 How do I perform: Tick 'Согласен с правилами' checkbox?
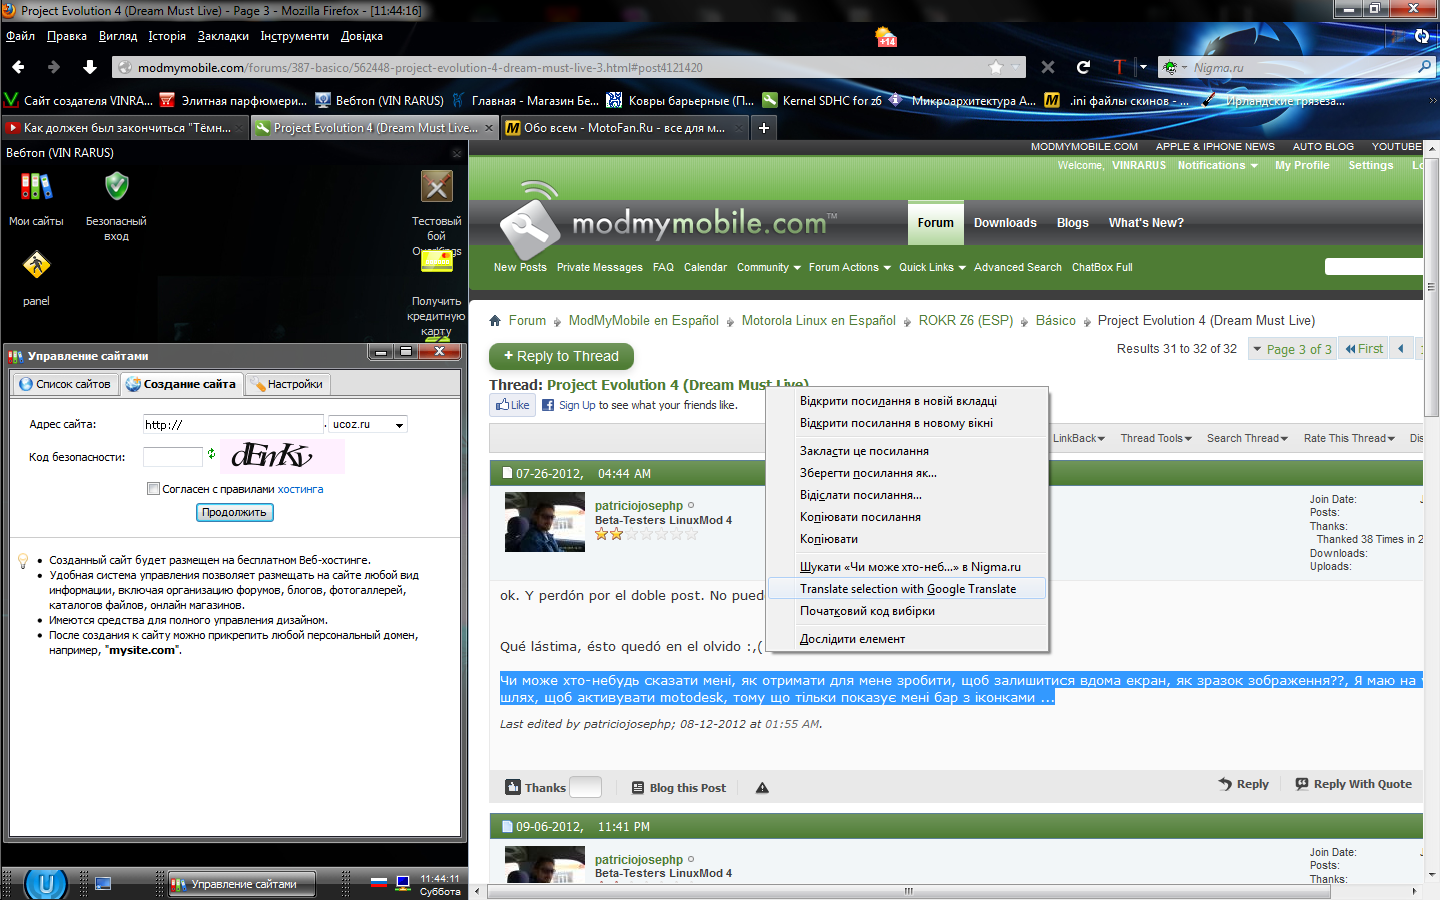coord(153,489)
